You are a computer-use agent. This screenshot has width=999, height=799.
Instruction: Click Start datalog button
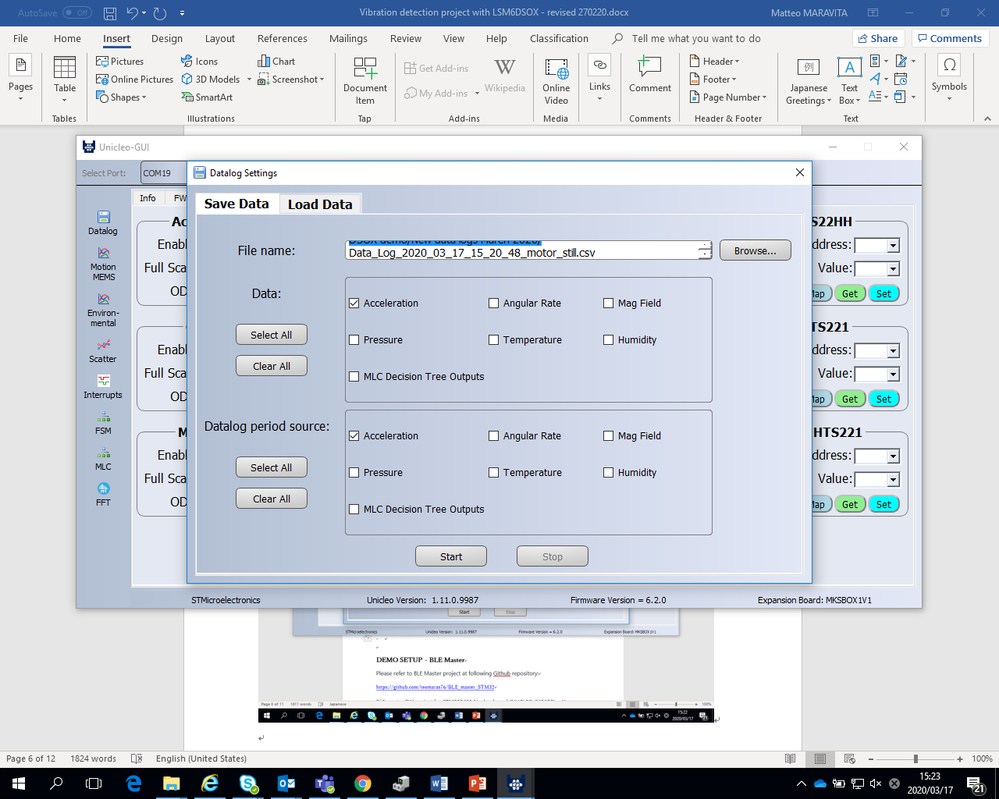[451, 556]
